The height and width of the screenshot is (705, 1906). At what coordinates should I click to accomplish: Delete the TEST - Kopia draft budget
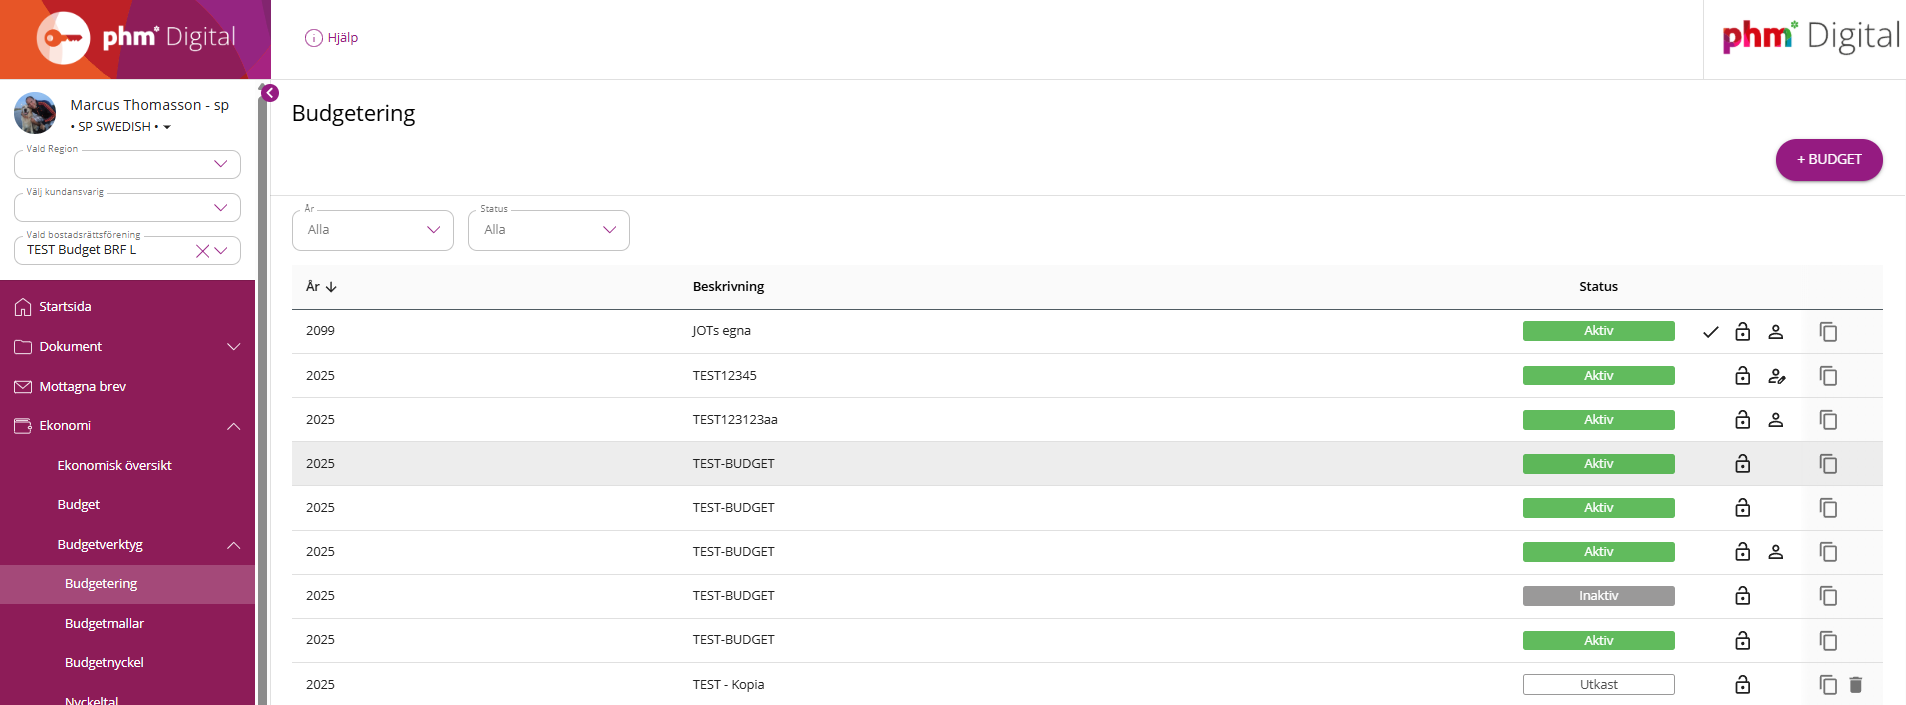coord(1856,684)
